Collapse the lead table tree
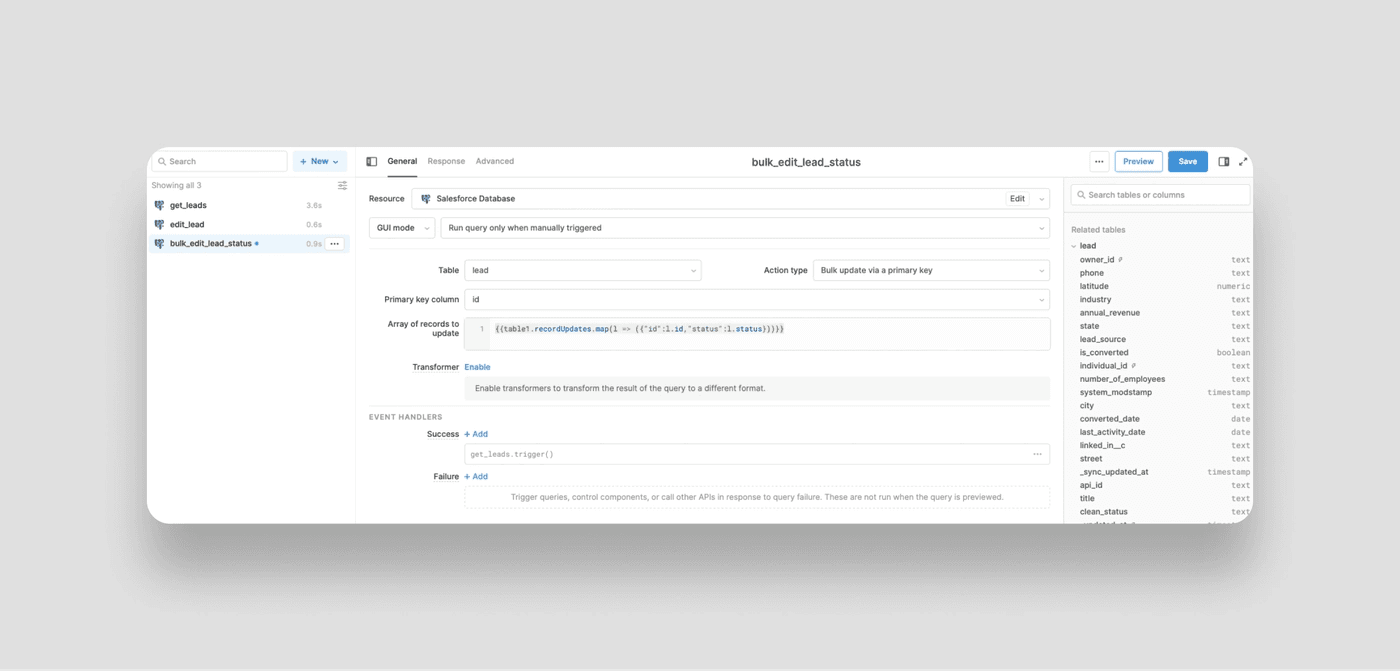 pos(1074,246)
